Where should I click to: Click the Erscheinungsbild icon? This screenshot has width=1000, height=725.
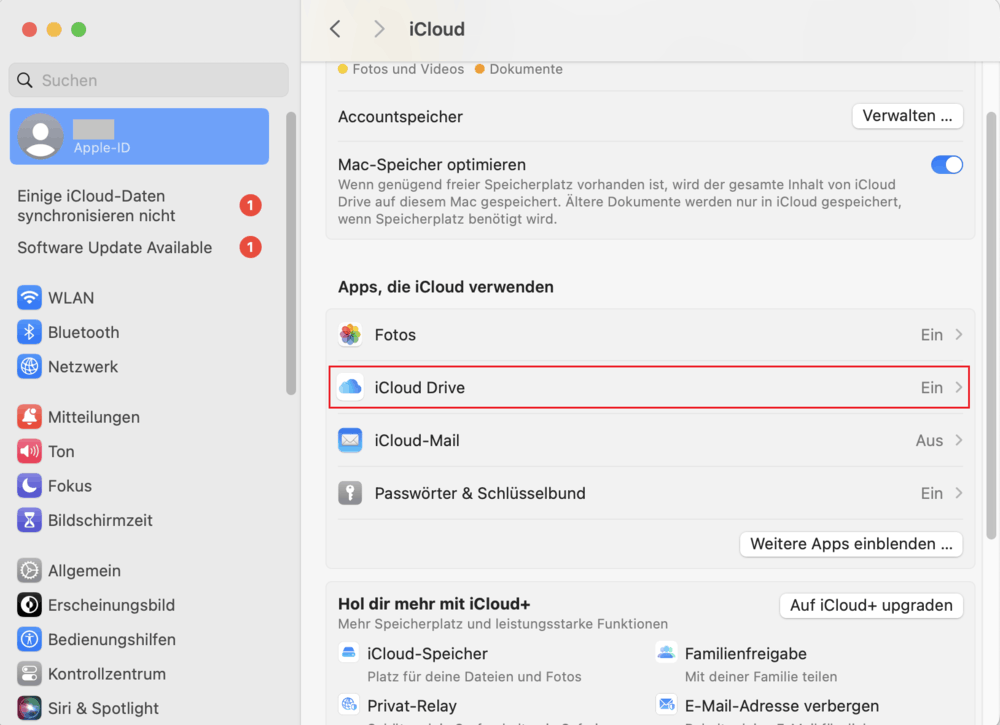tap(29, 605)
